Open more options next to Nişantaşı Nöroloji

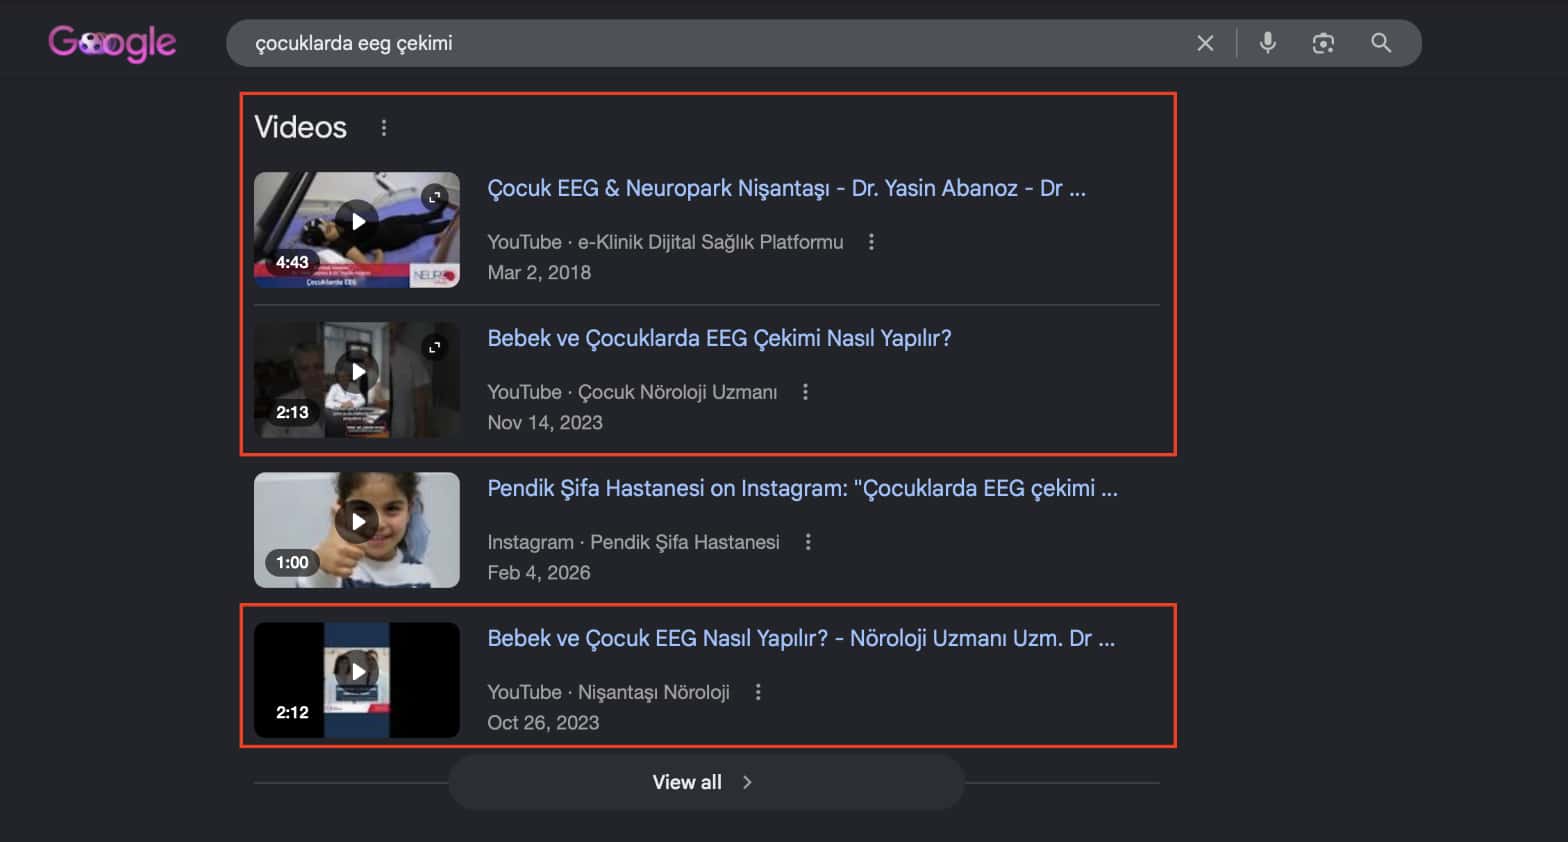point(758,692)
